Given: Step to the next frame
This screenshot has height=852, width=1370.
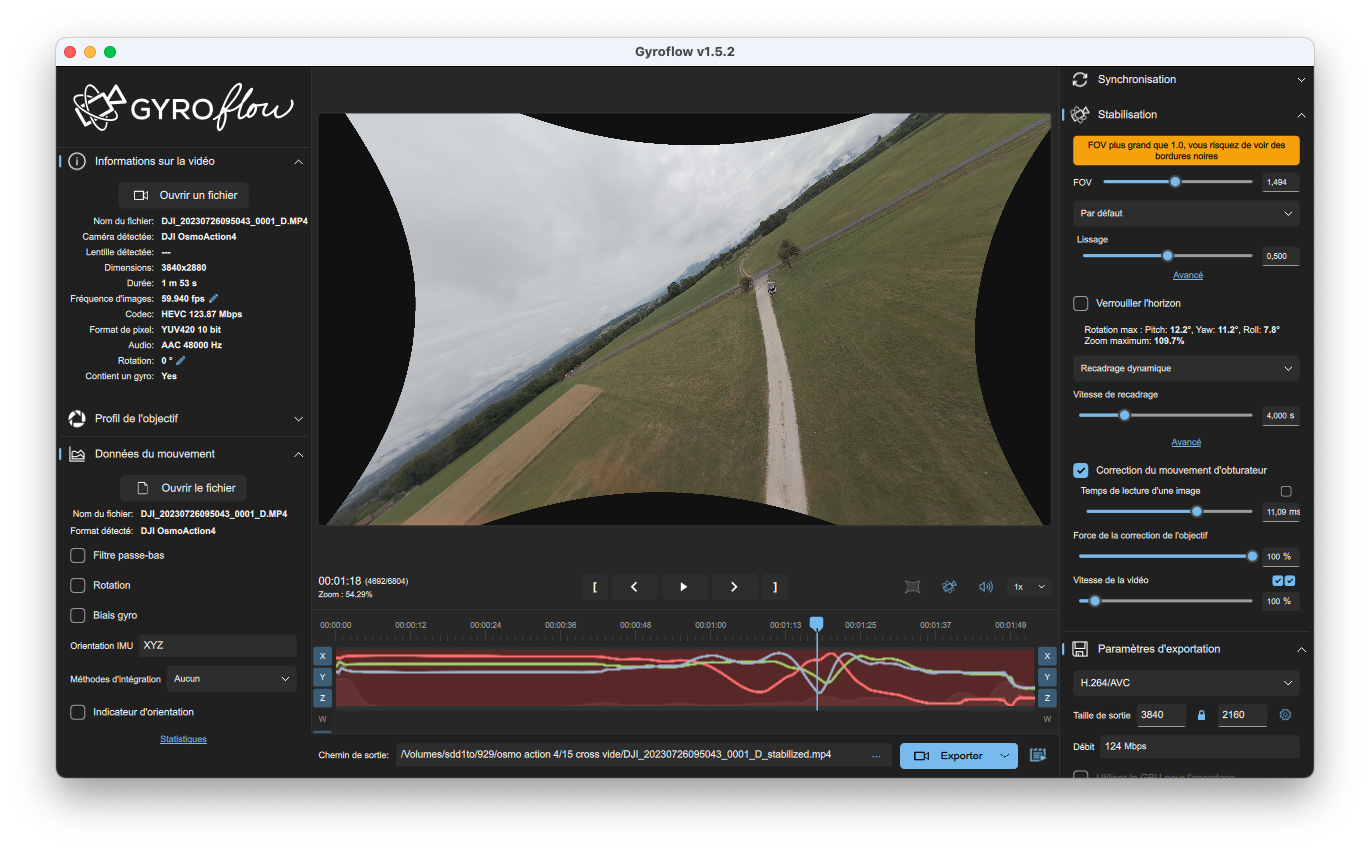Looking at the screenshot, I should pyautogui.click(x=734, y=587).
